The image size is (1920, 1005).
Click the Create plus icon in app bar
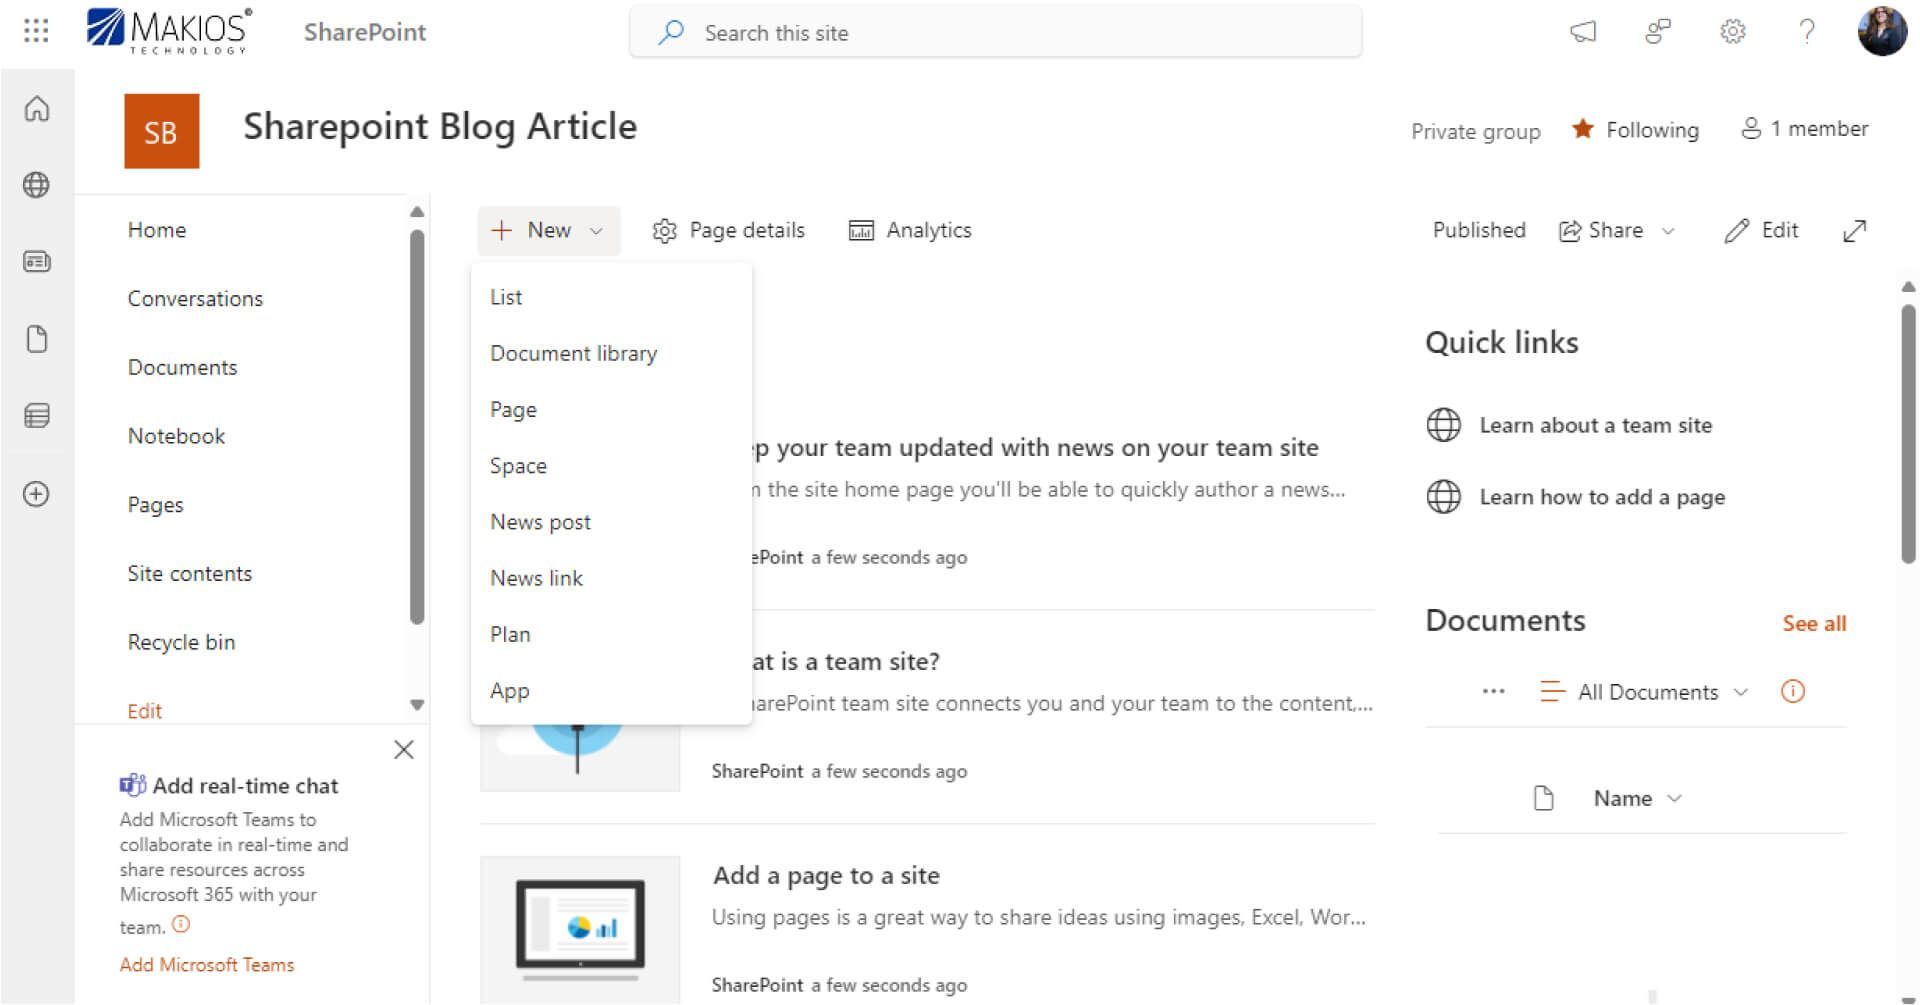[x=37, y=494]
